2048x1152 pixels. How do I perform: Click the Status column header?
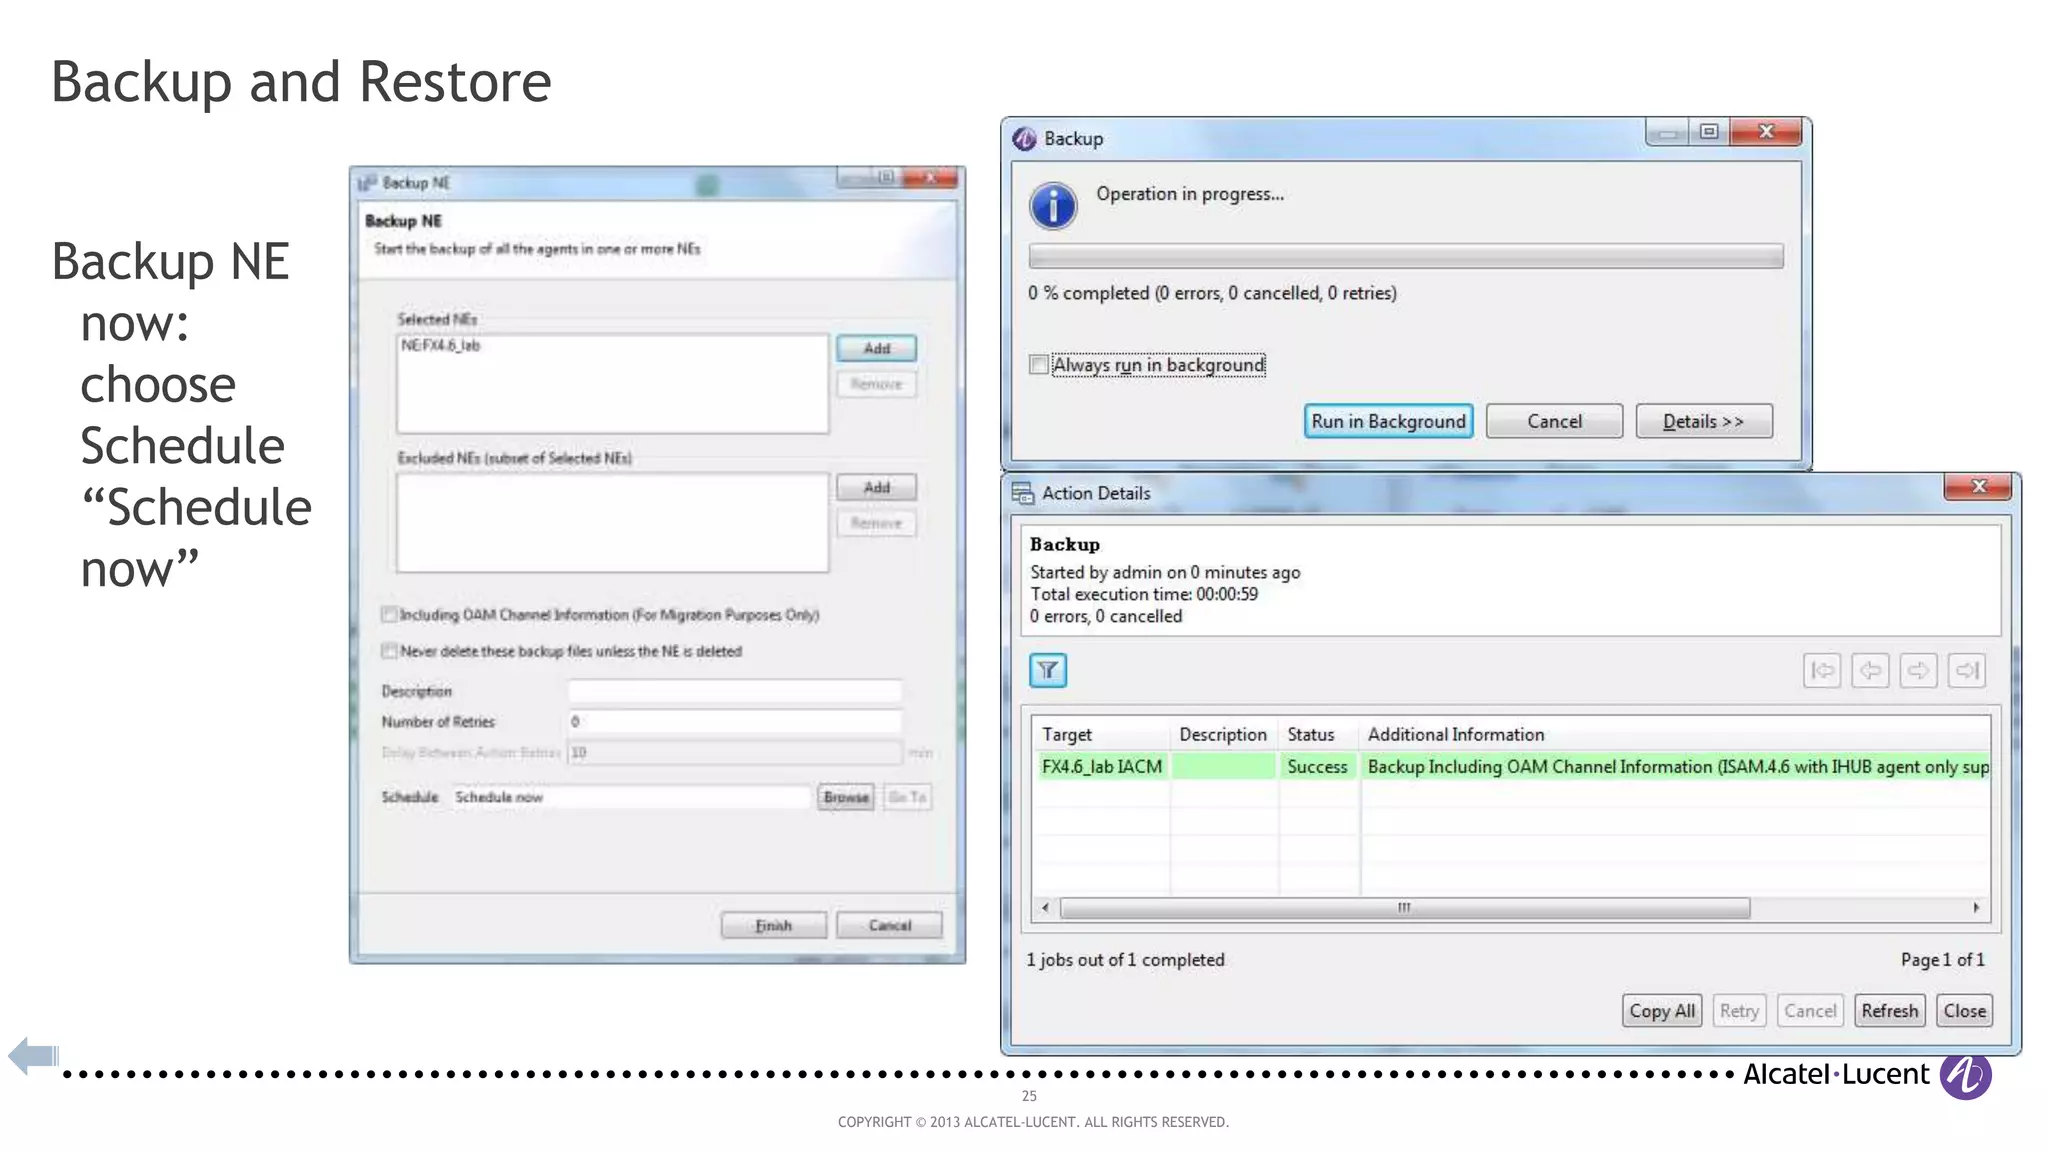1310,734
